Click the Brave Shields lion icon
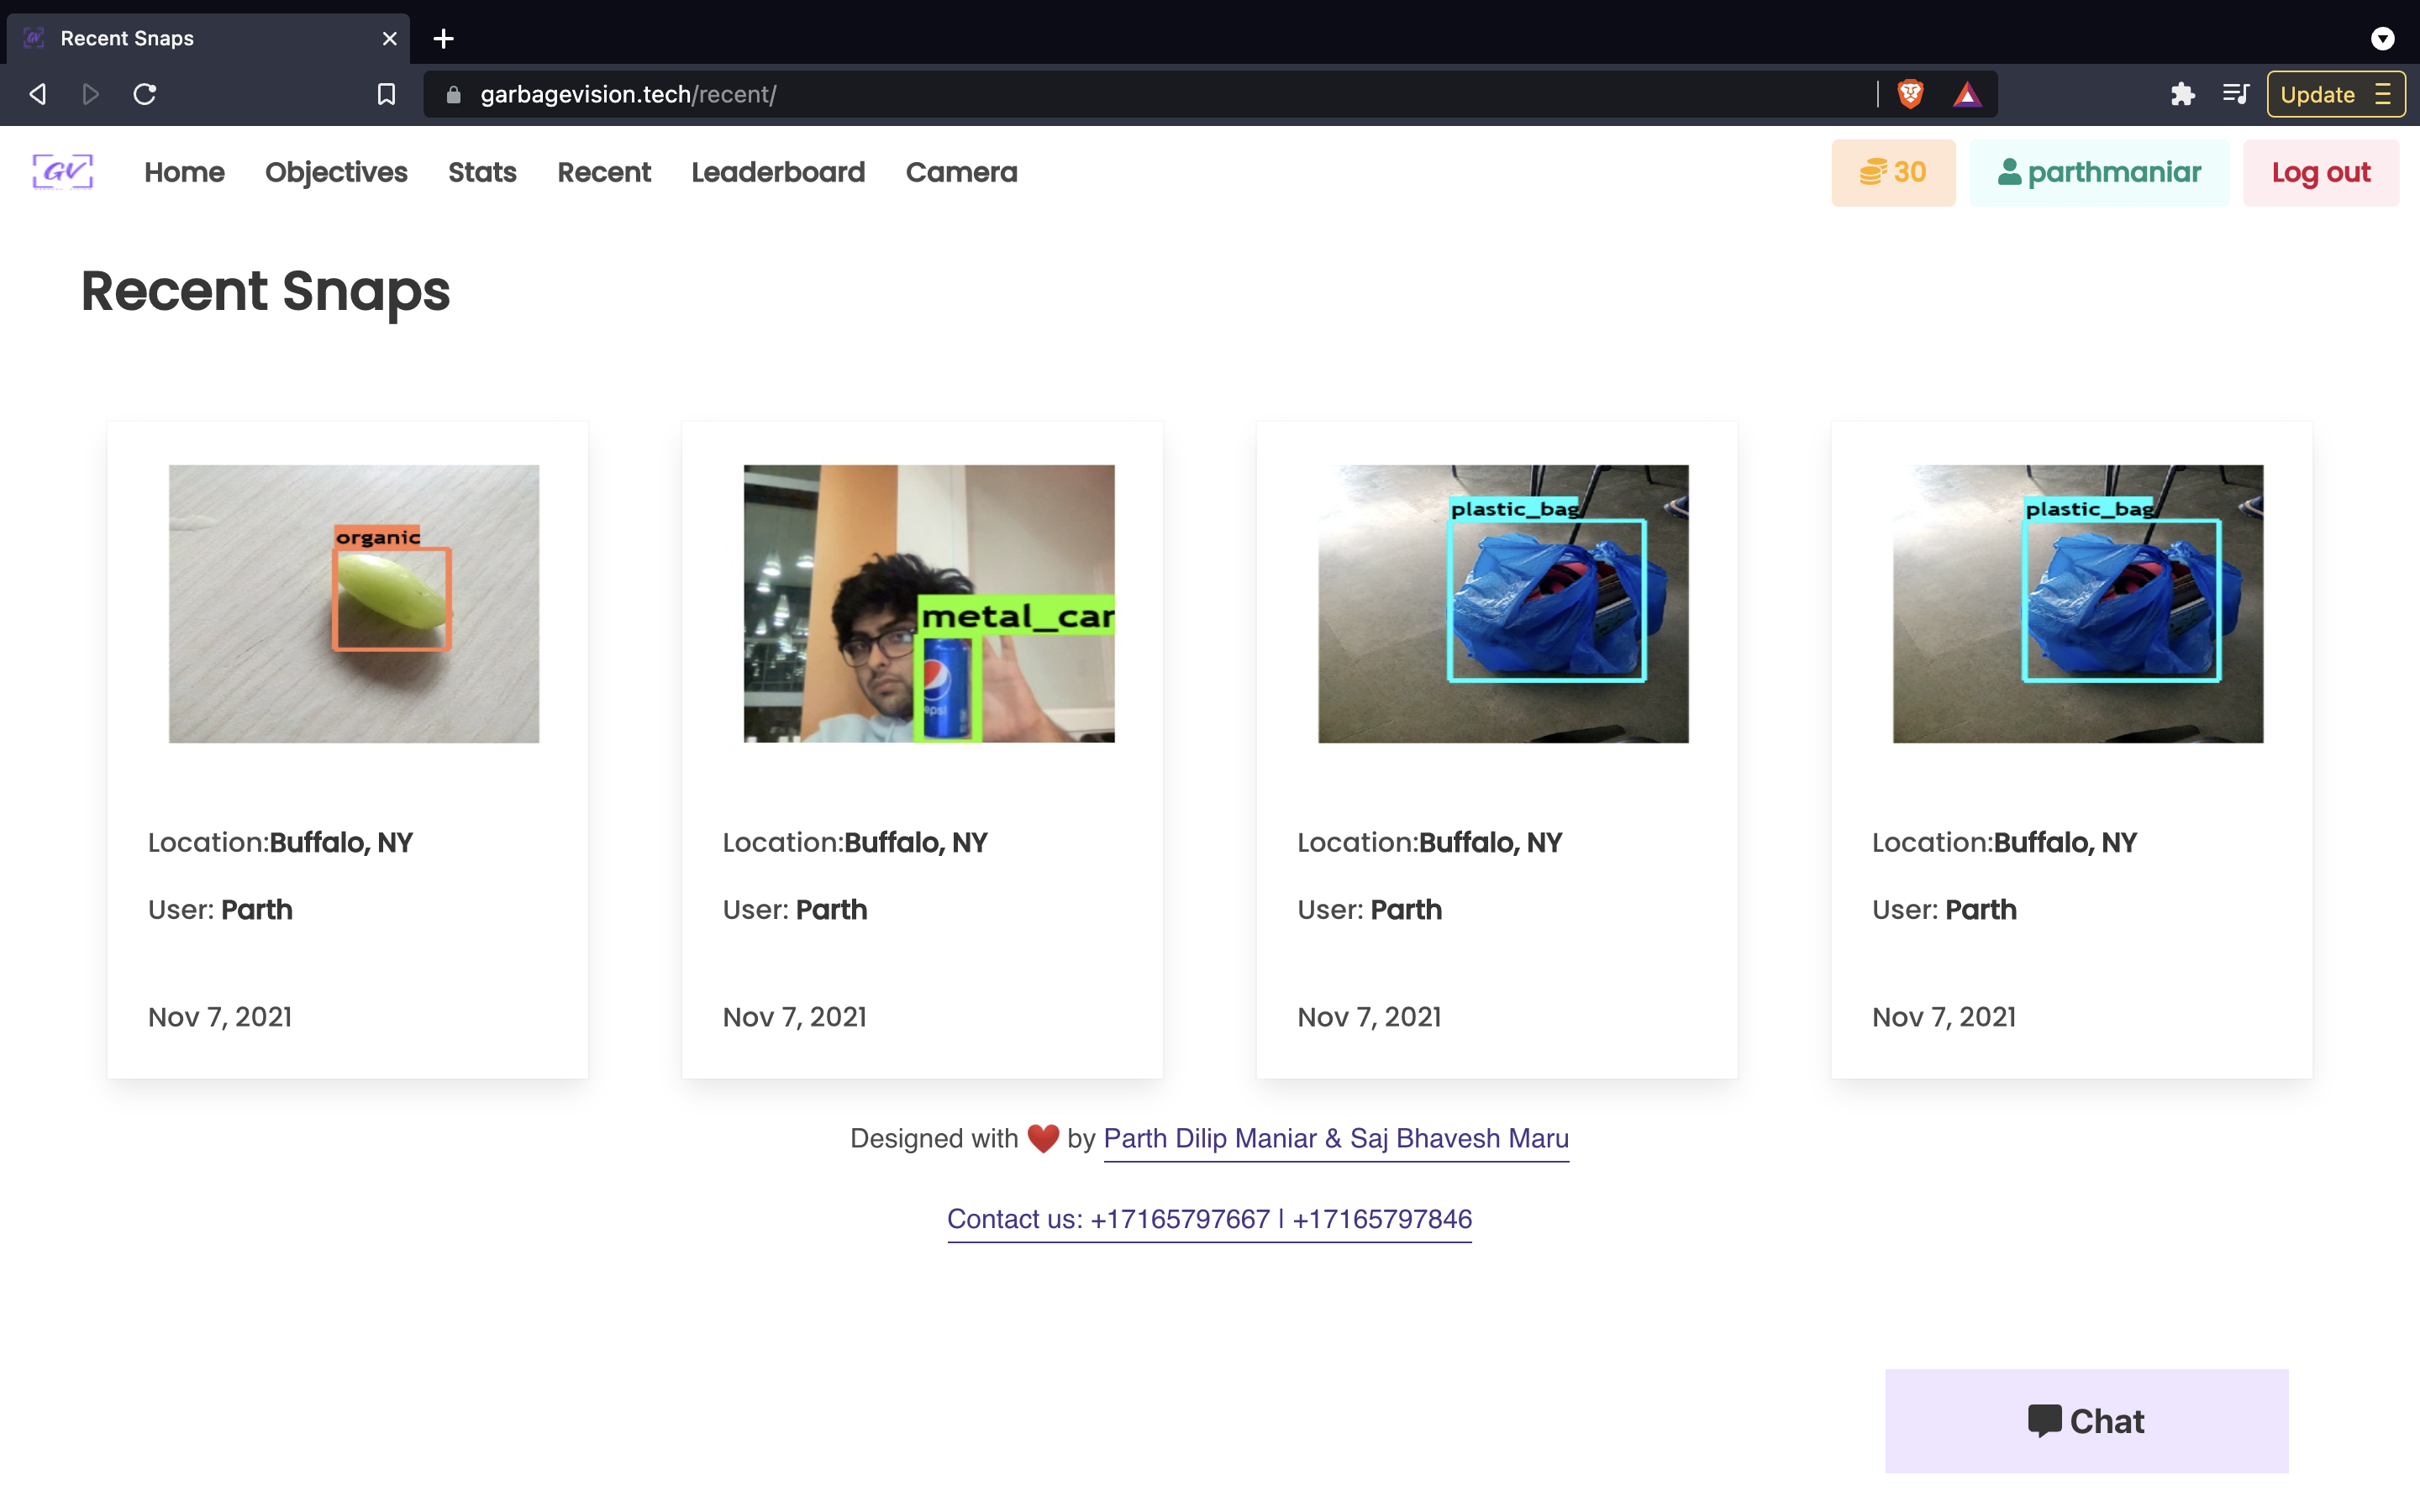Viewport: 2420px width, 1512px height. pos(1910,94)
